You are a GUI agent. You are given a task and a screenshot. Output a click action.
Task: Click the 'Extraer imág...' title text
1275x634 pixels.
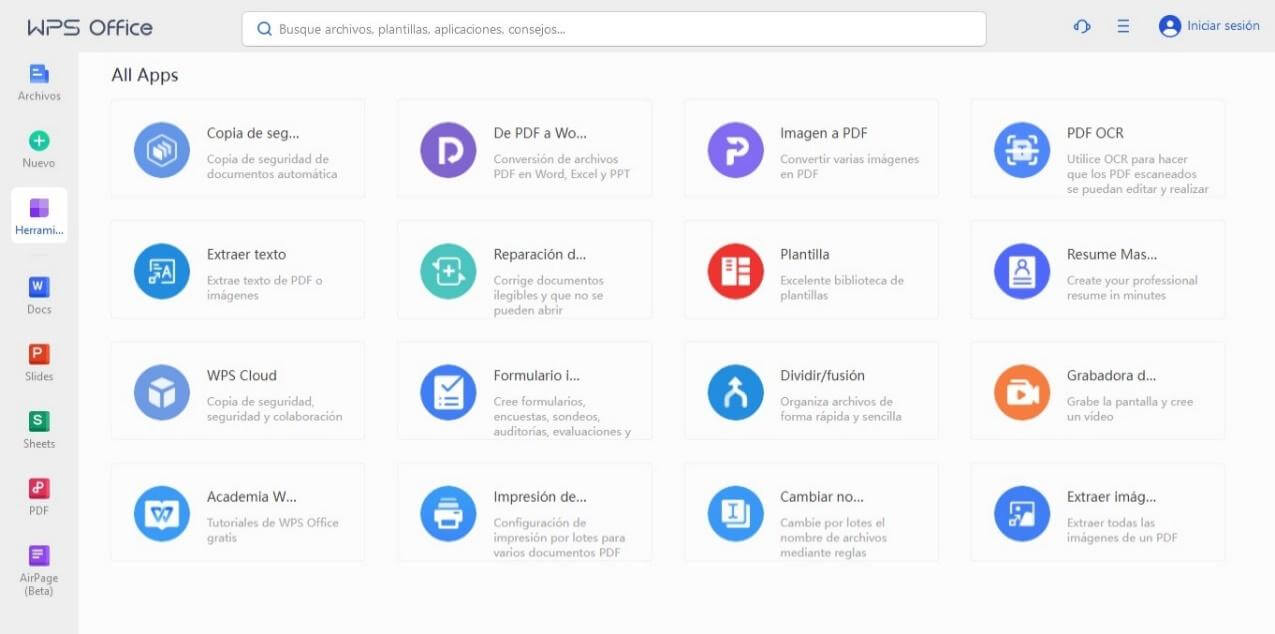[x=1112, y=496]
